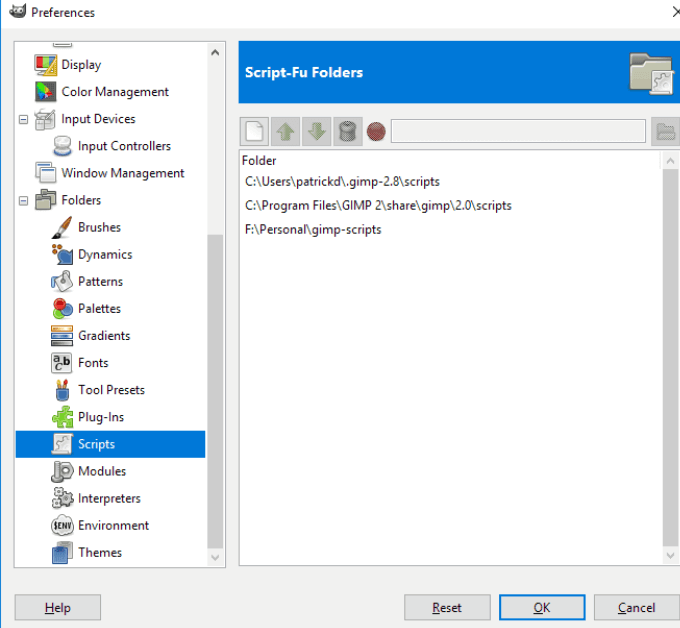Click the Palettes colored circles icon
Image resolution: width=680 pixels, height=628 pixels.
[x=62, y=309]
